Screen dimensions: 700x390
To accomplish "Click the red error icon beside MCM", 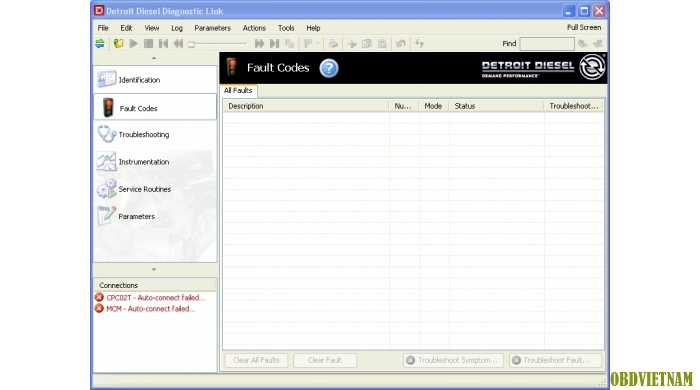I will (99, 308).
